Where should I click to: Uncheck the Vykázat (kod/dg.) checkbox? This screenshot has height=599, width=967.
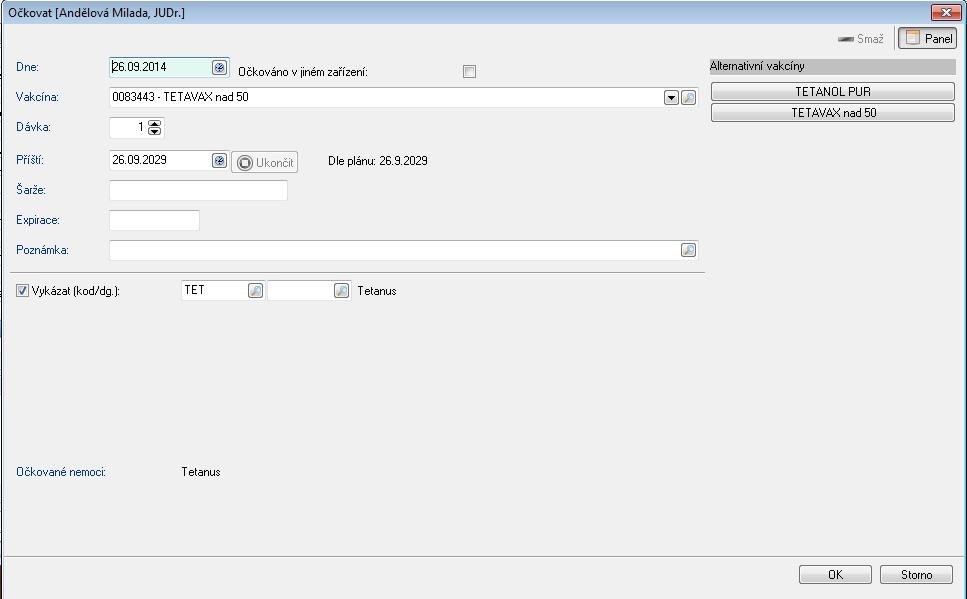click(22, 291)
